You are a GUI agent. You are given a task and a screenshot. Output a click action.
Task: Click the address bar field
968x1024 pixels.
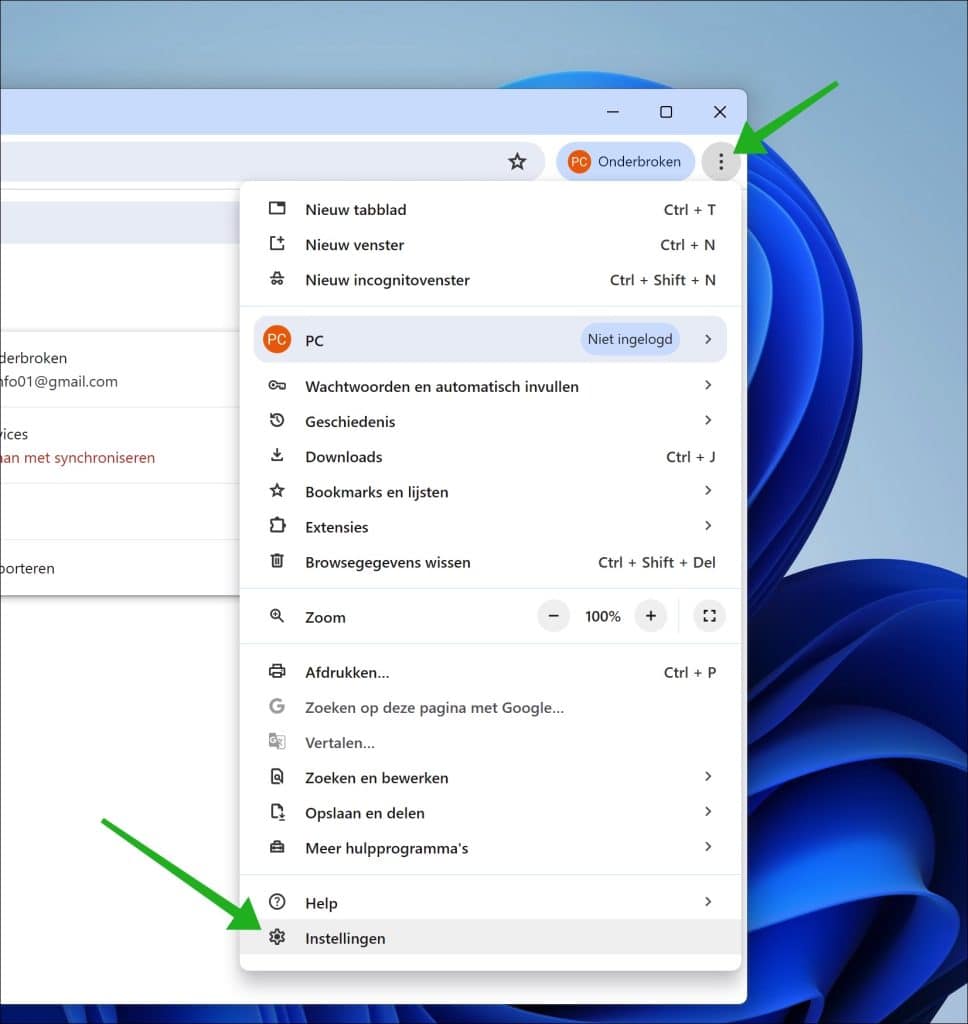pos(272,161)
